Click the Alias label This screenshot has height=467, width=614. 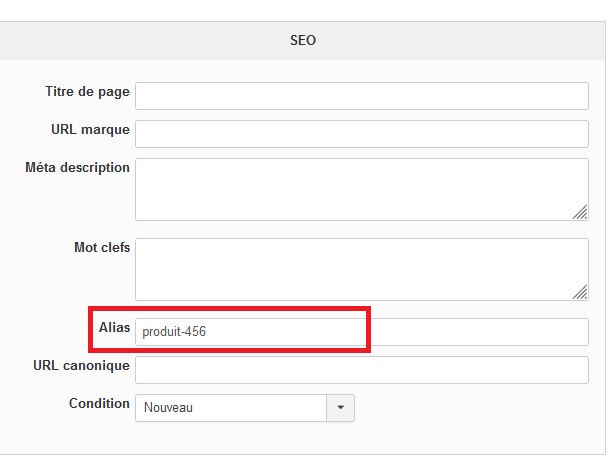coord(114,328)
